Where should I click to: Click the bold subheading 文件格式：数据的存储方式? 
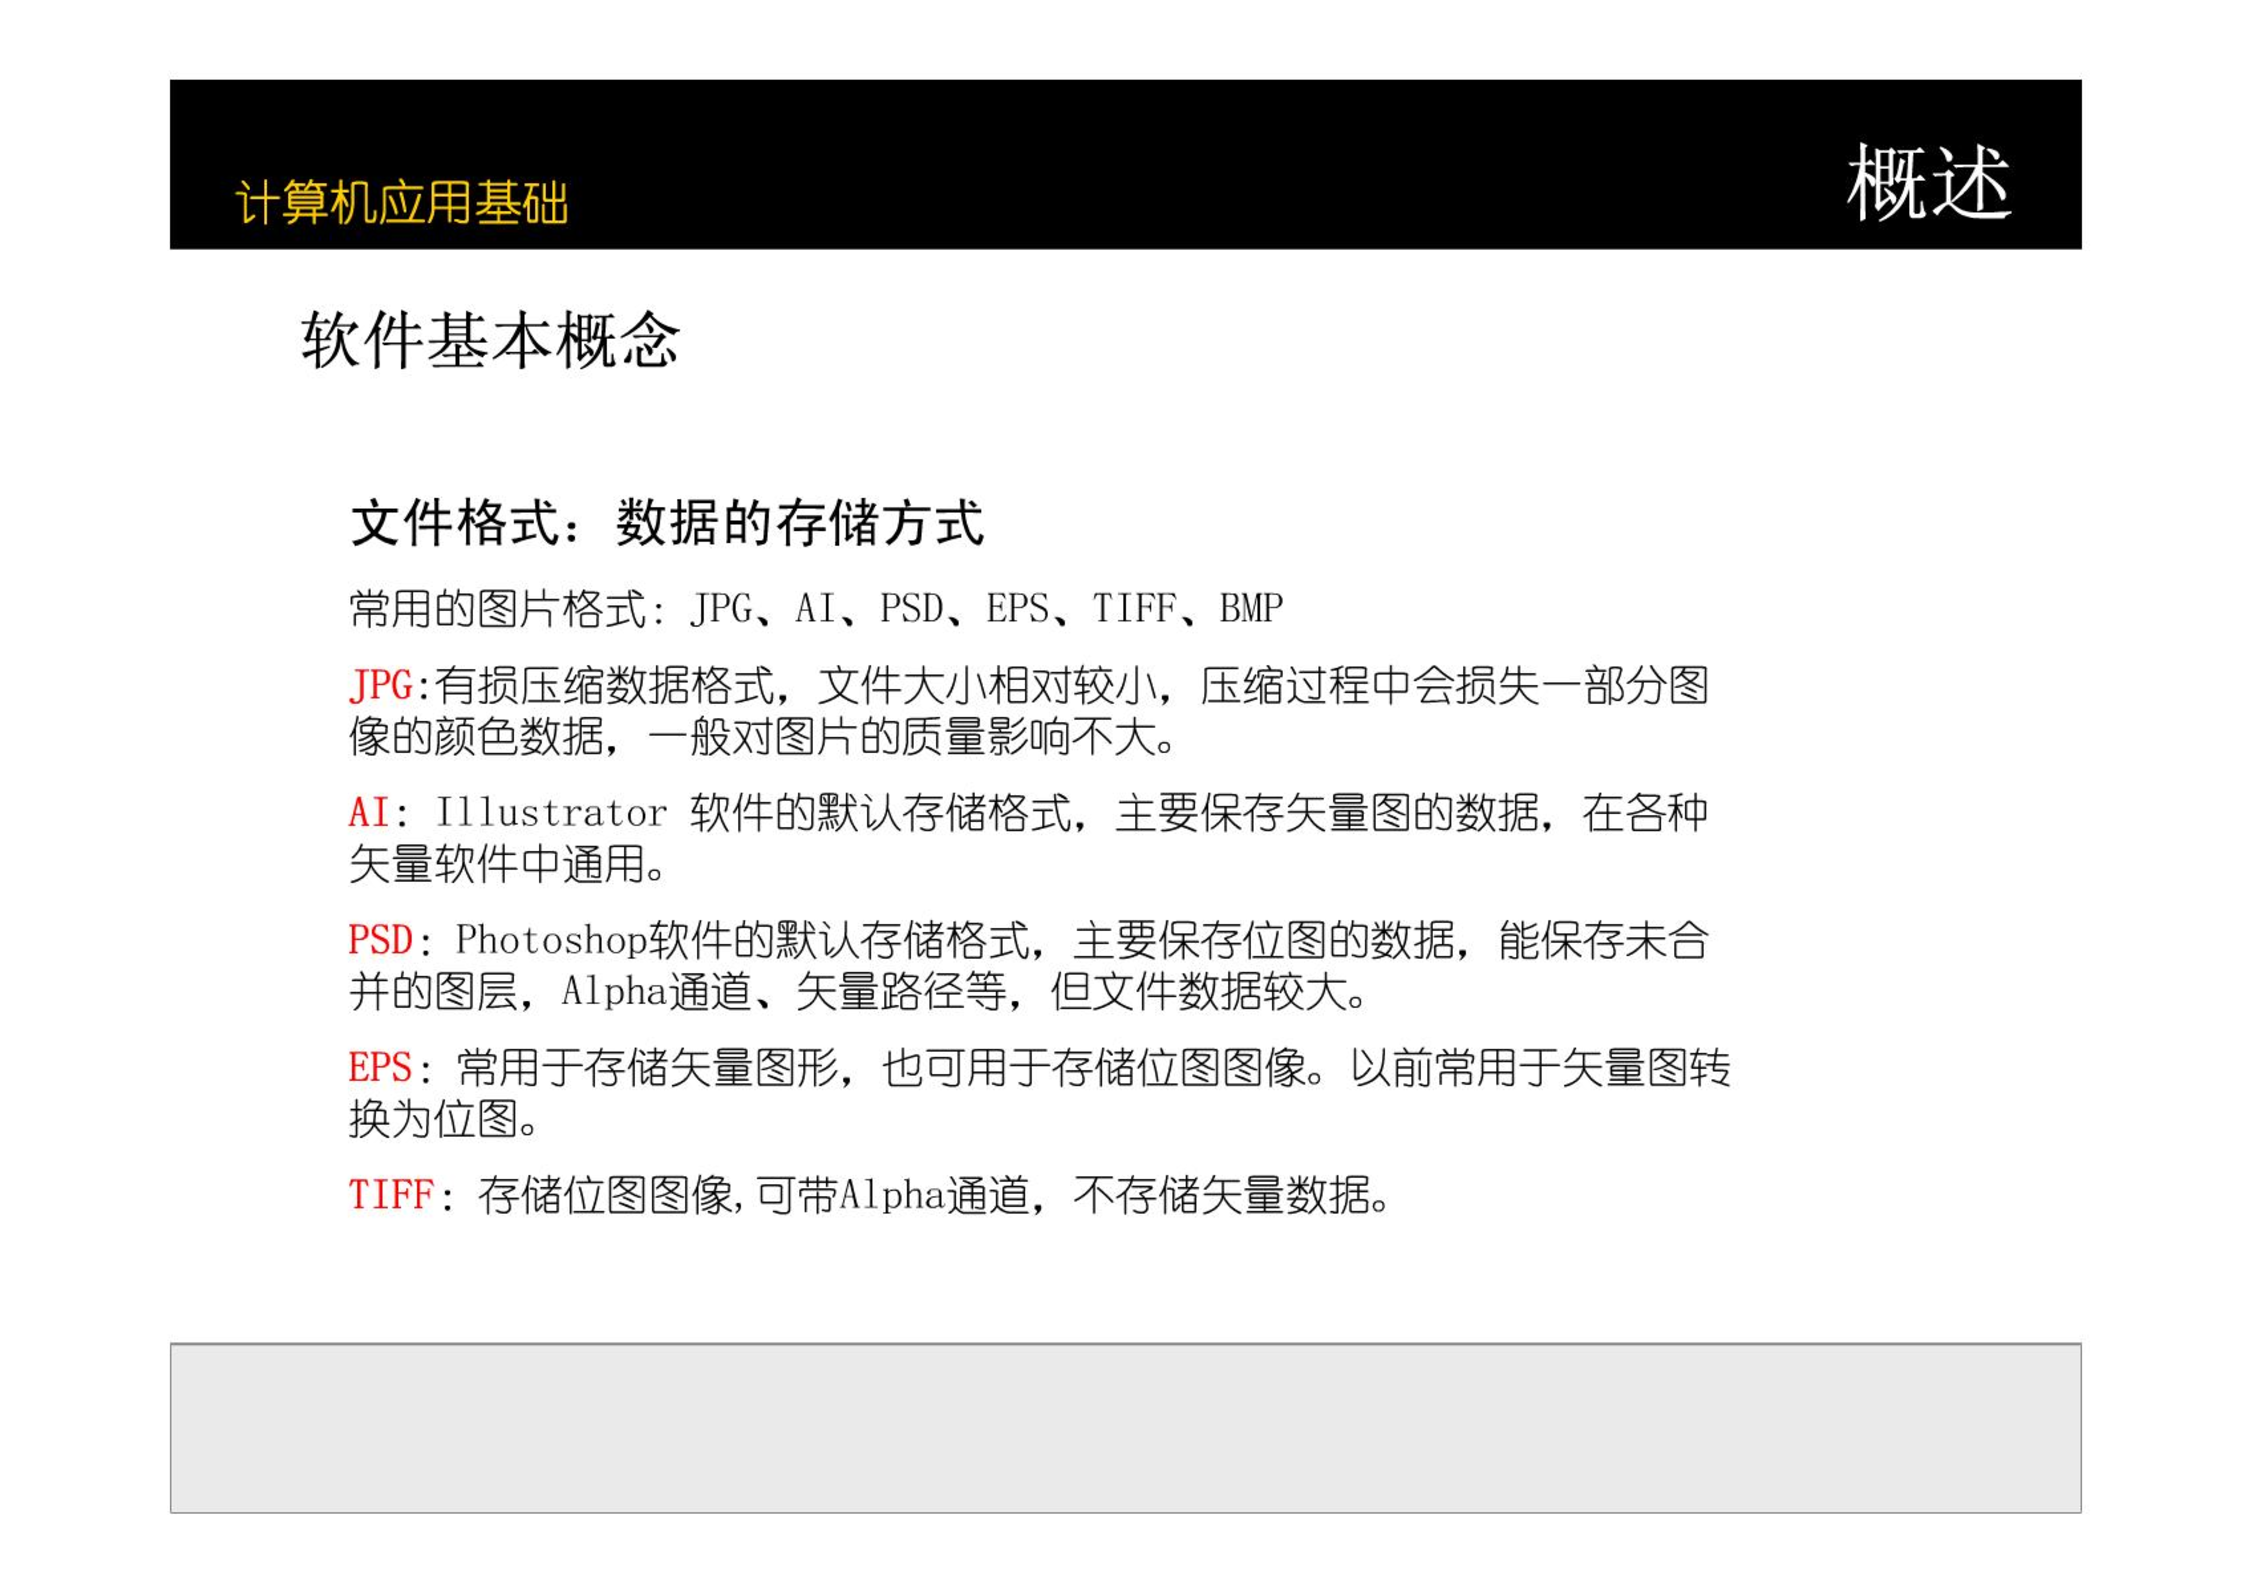pyautogui.click(x=667, y=523)
